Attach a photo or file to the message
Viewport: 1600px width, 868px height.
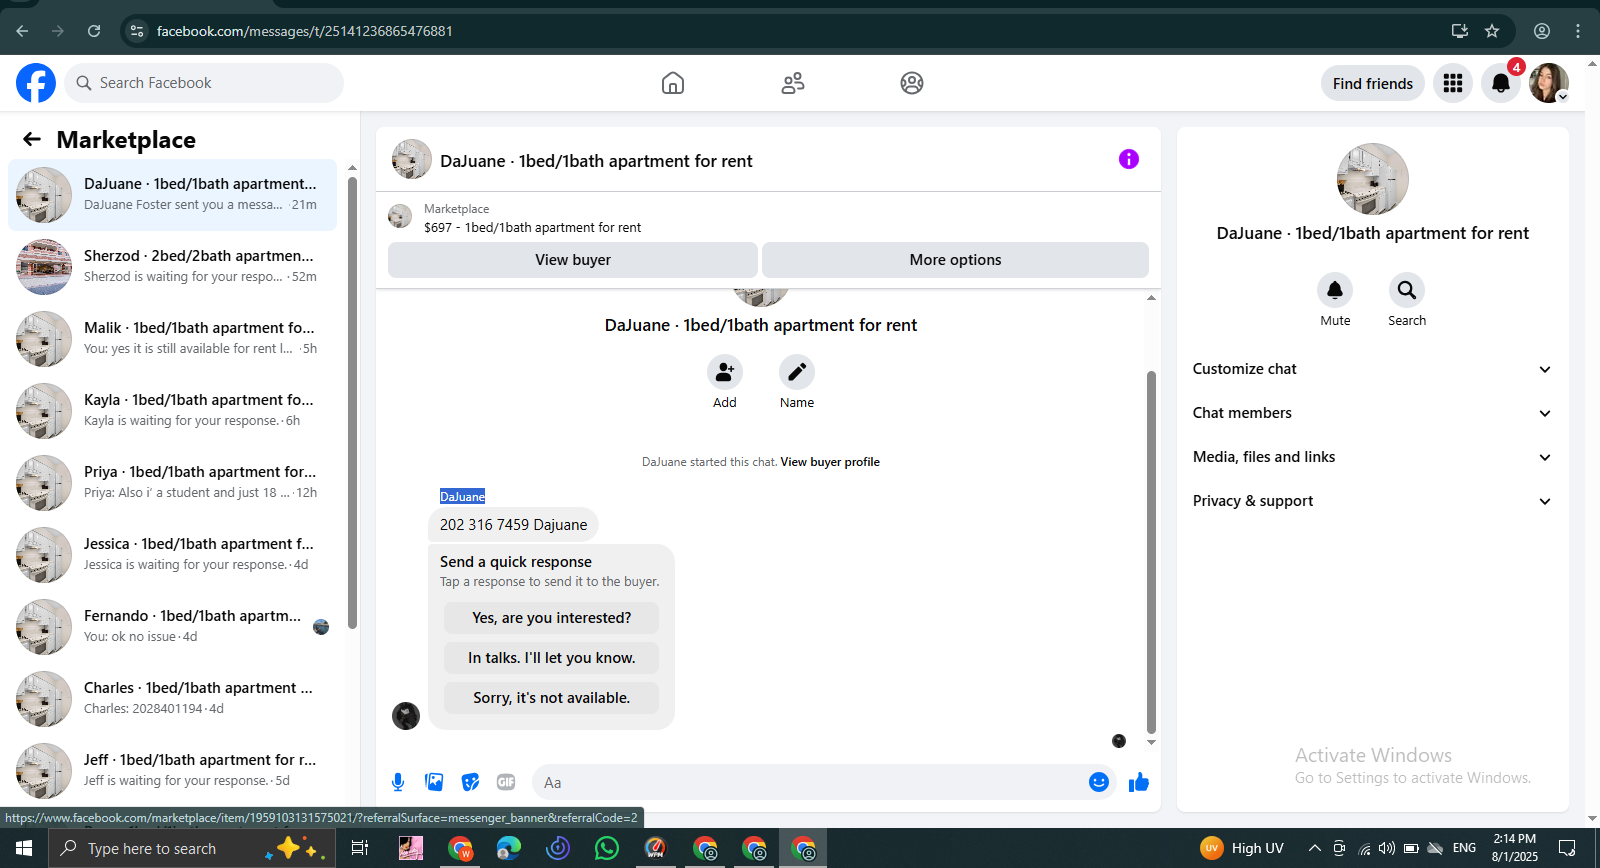pos(434,782)
